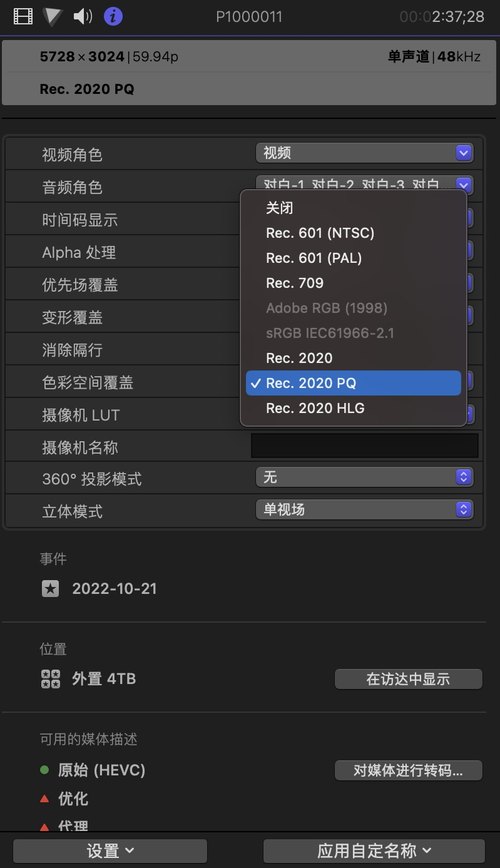Screen dimensions: 500x868
Task: Open the audio inspector speaker icon
Action: [x=83, y=17]
